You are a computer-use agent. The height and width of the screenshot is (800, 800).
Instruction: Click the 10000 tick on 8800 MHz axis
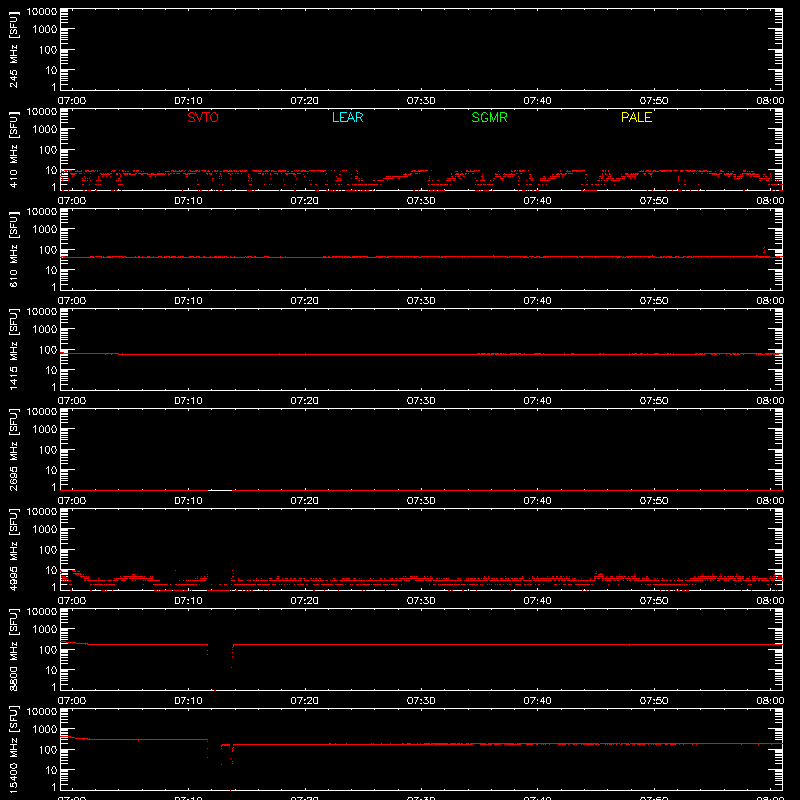coord(42,612)
